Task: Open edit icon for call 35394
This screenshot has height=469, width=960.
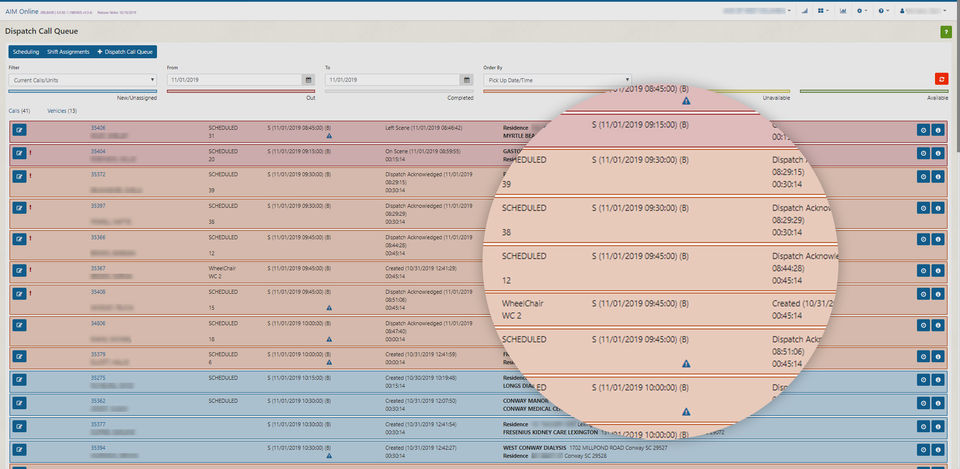Action: (x=20, y=449)
